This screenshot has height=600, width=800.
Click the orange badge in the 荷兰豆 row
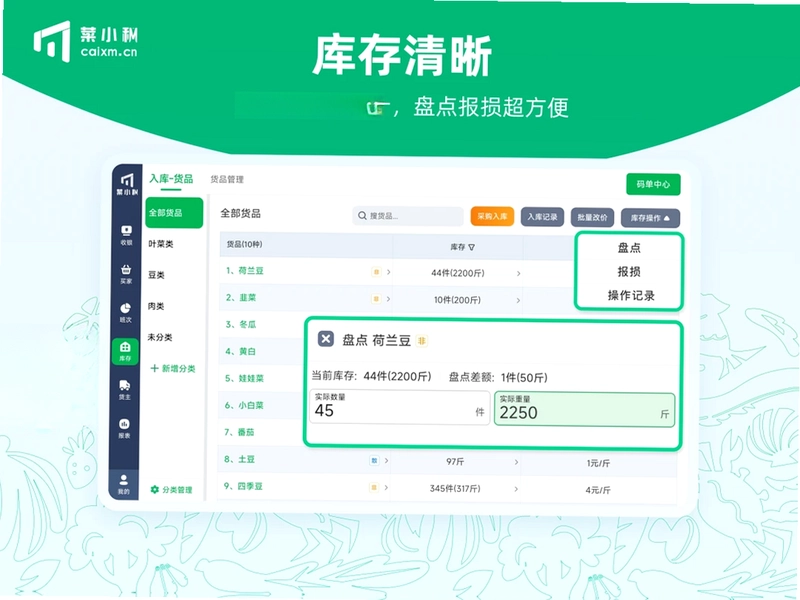376,272
